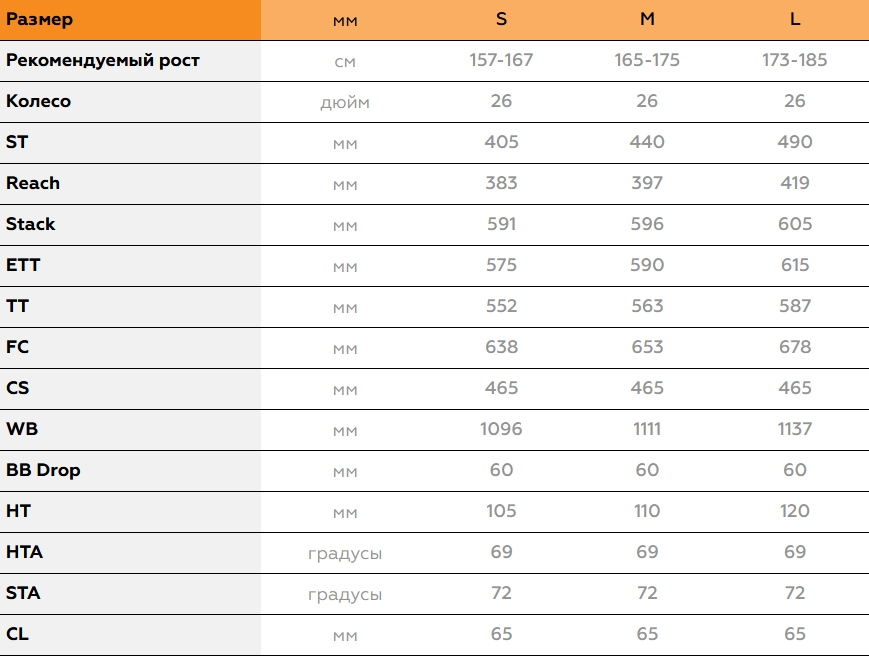Click the "Рекомендуемый рост" row label
Image resolution: width=869 pixels, height=656 pixels.
103,60
